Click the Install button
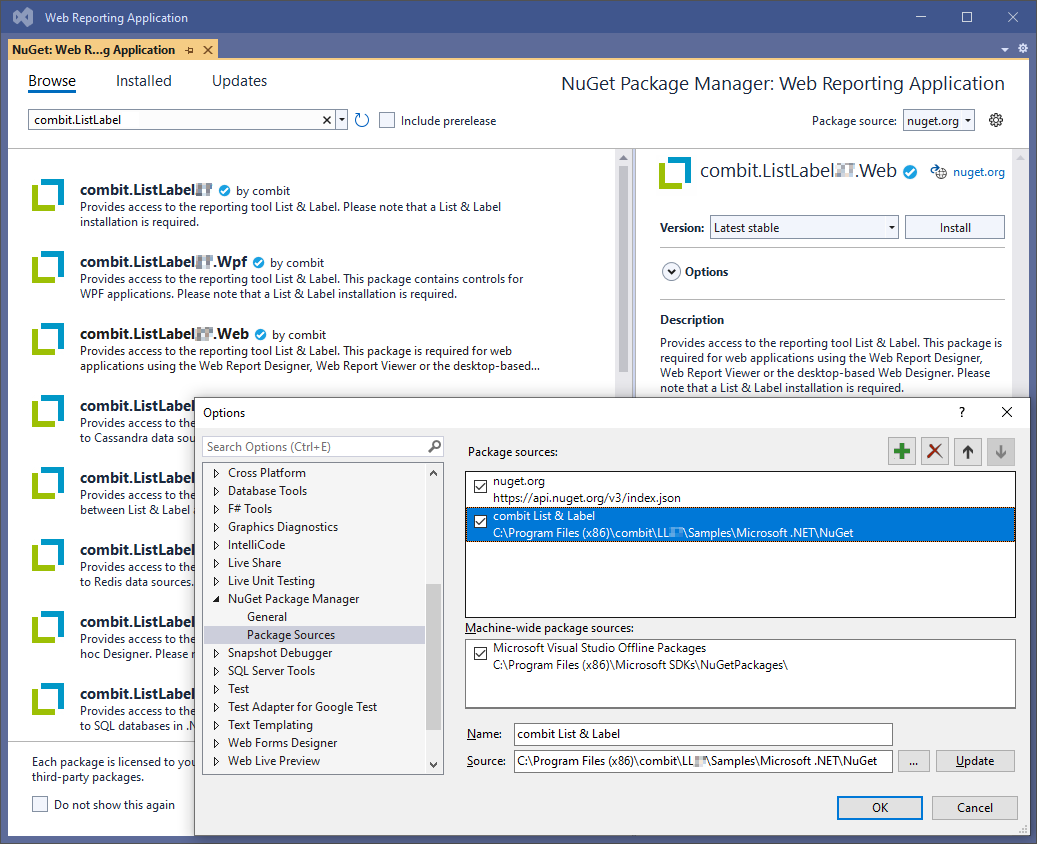The width and height of the screenshot is (1037, 844). tap(954, 228)
